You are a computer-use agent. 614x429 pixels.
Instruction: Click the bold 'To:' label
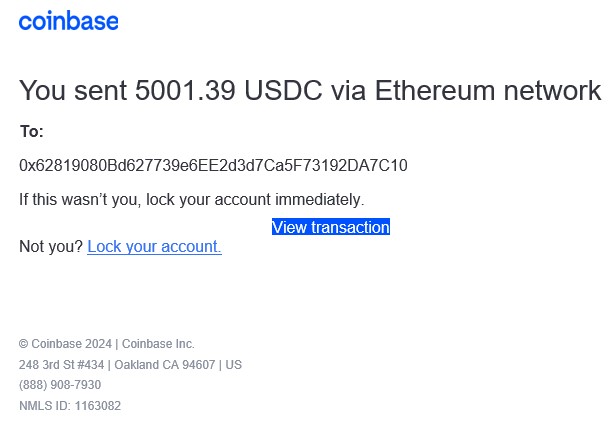32,131
